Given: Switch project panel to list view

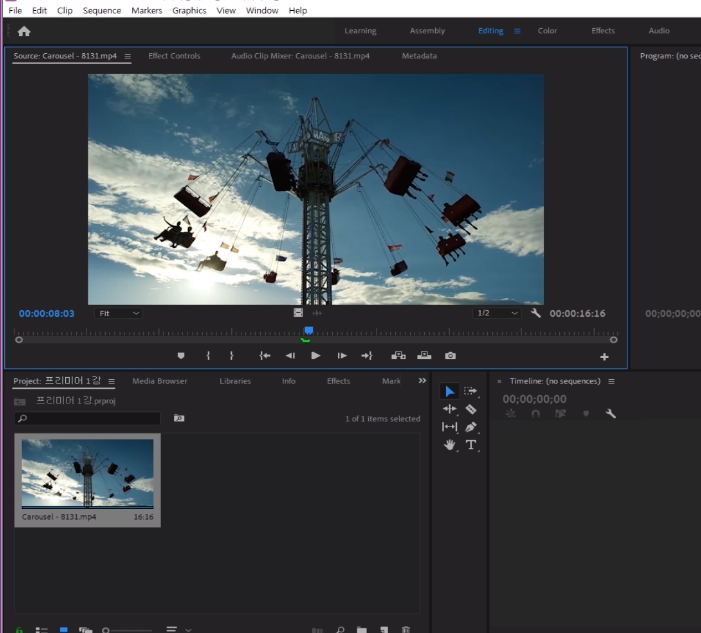Looking at the screenshot, I should pyautogui.click(x=41, y=630).
